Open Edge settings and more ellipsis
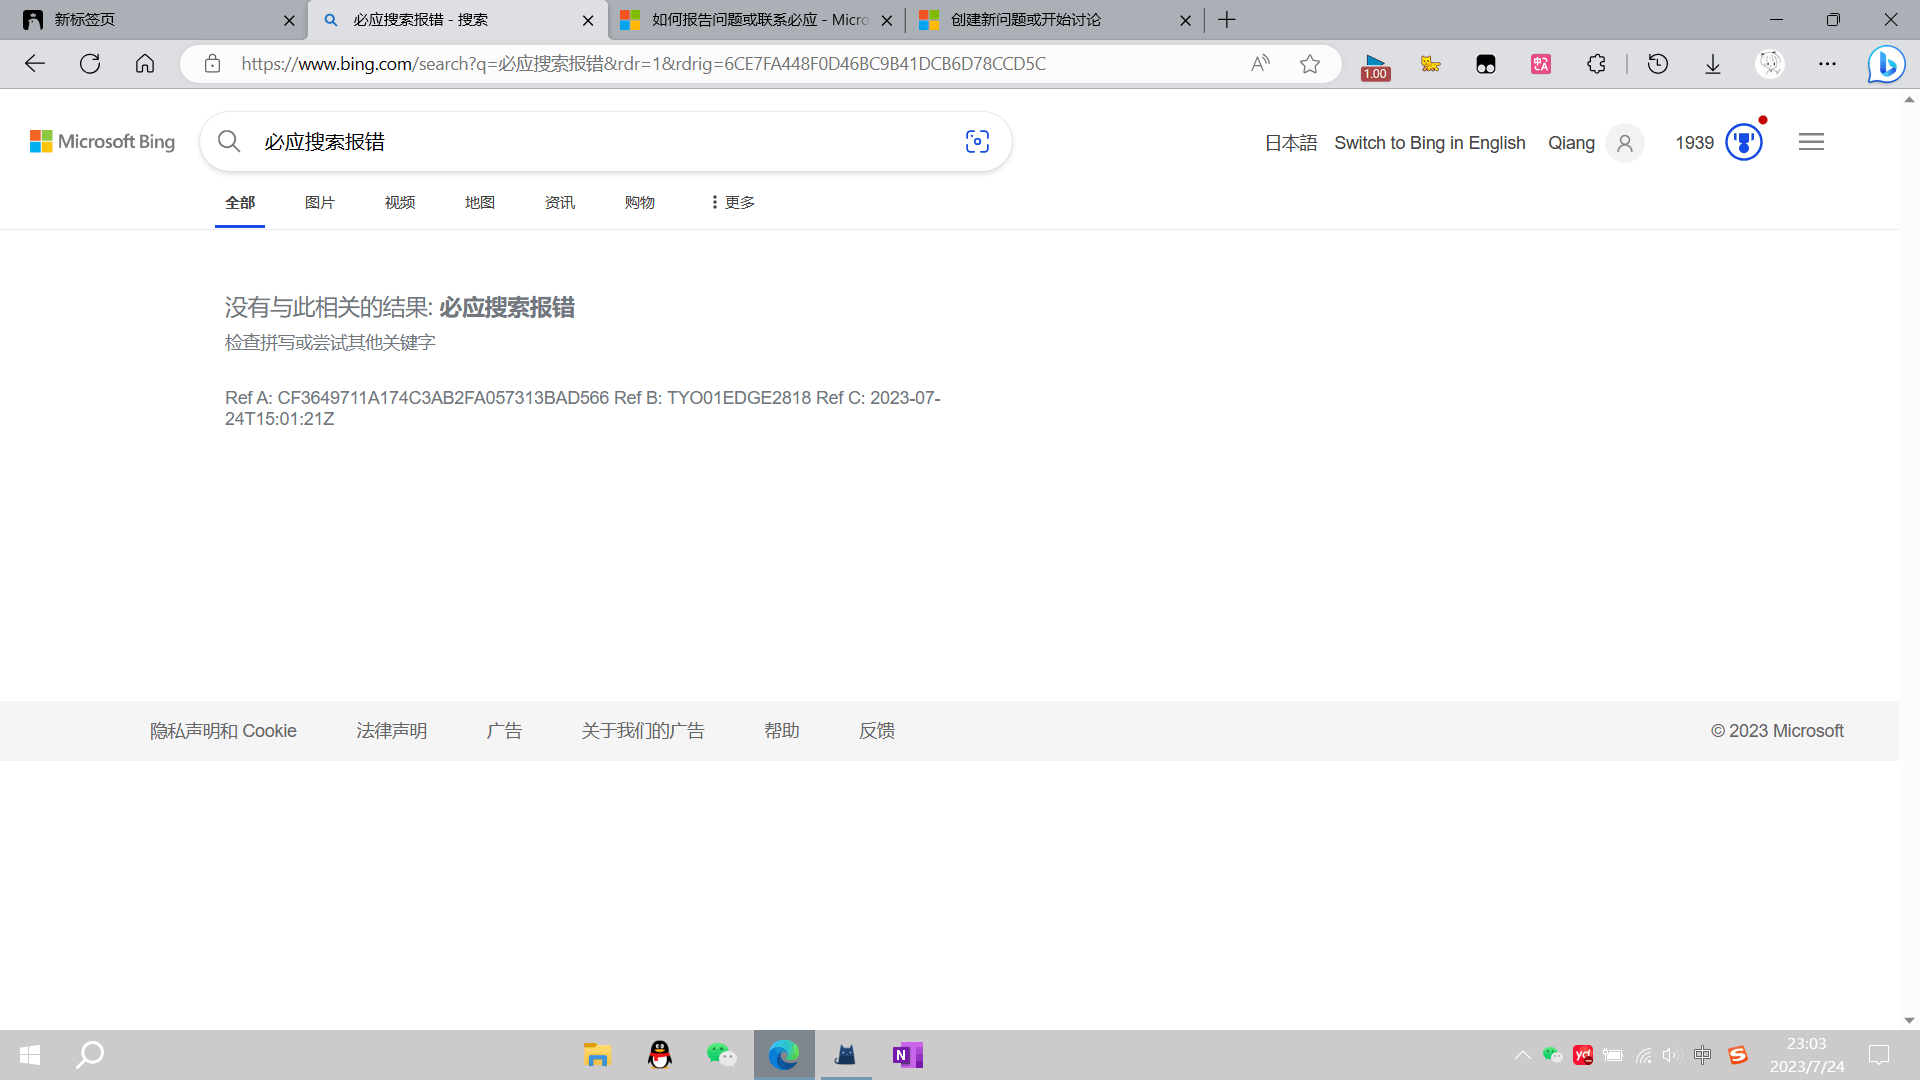The image size is (1920, 1080). (x=1827, y=64)
